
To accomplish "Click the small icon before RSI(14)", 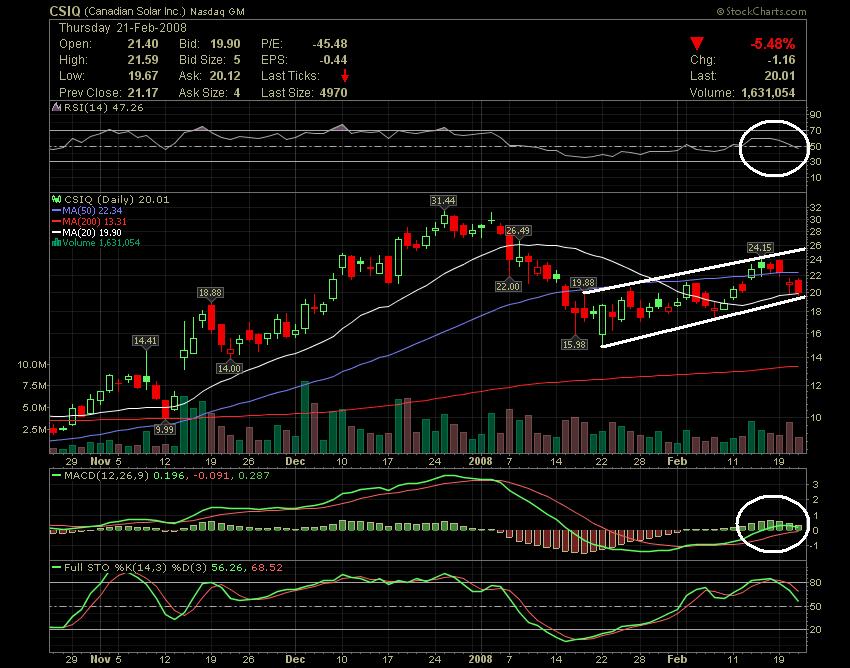I will coord(56,107).
